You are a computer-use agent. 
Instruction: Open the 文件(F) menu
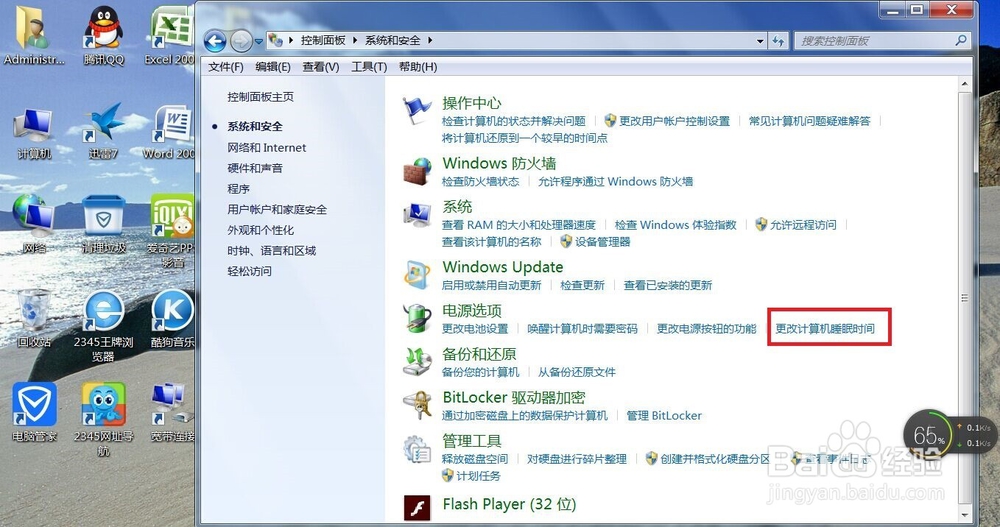point(226,67)
